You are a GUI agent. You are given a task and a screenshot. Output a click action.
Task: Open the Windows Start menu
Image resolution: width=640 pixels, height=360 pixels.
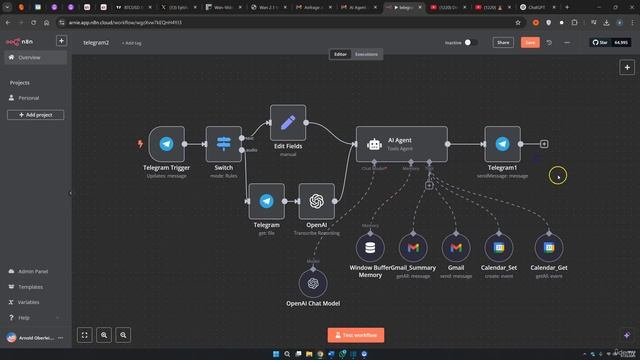pyautogui.click(x=276, y=354)
